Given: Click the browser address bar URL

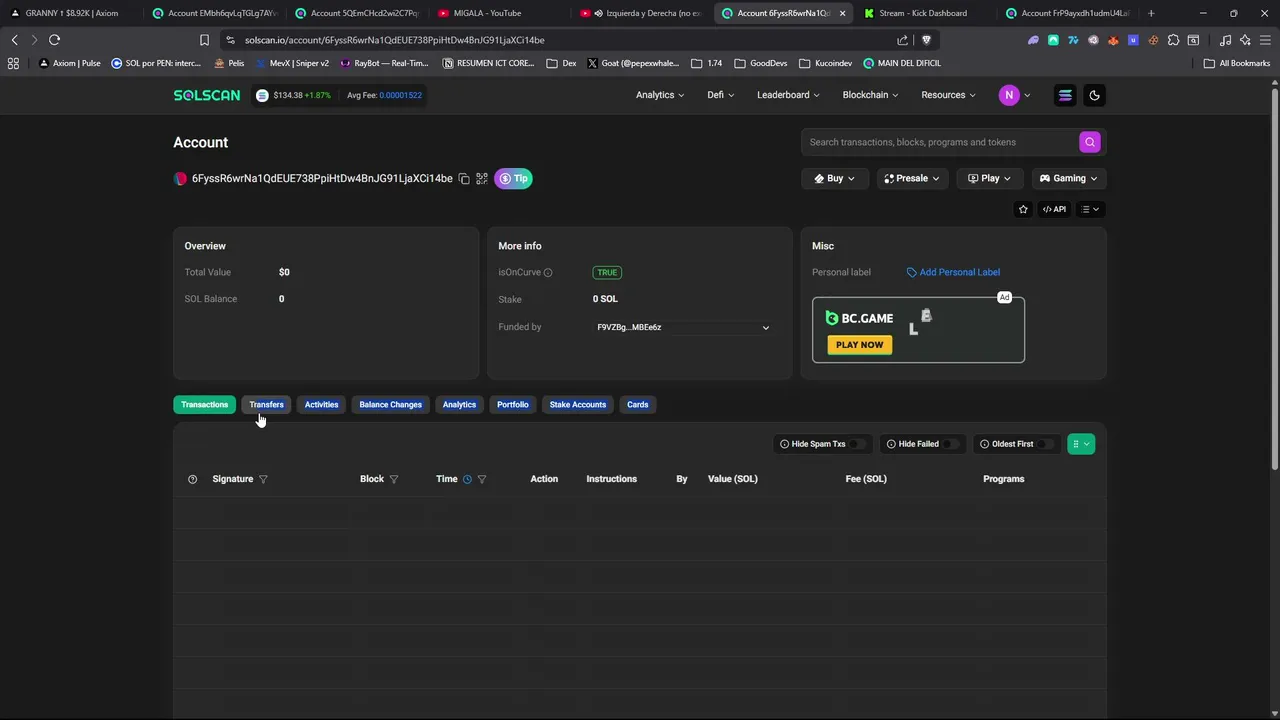Looking at the screenshot, I should pyautogui.click(x=395, y=40).
